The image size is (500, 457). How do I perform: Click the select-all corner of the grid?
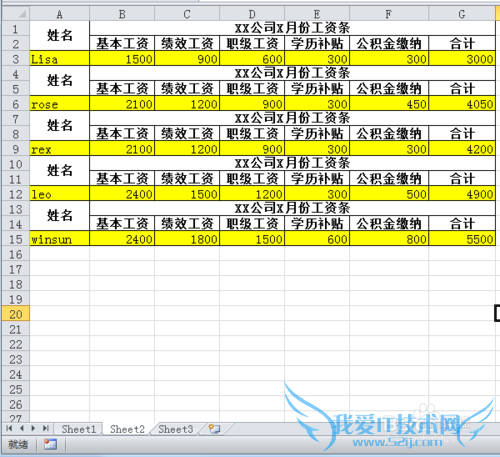(x=16, y=14)
